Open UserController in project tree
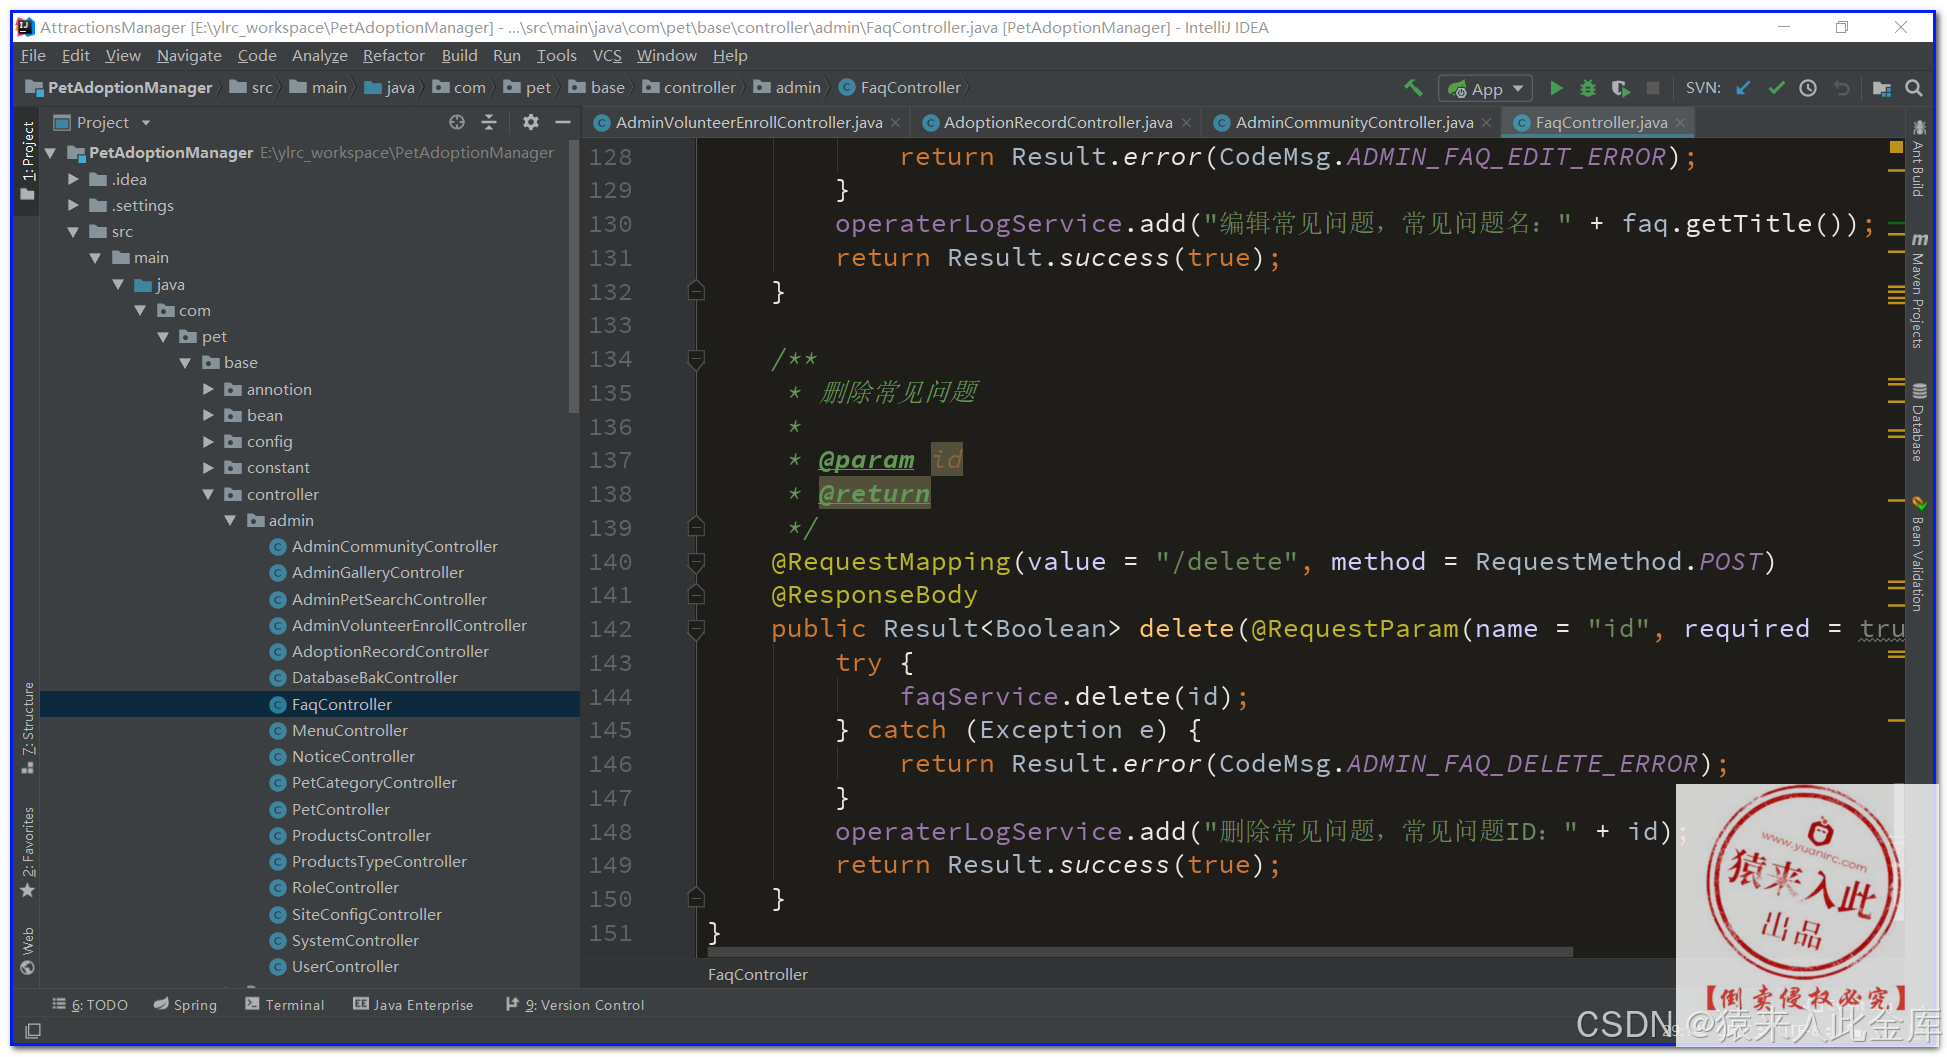Screen dimensions: 1947x1057 click(345, 966)
